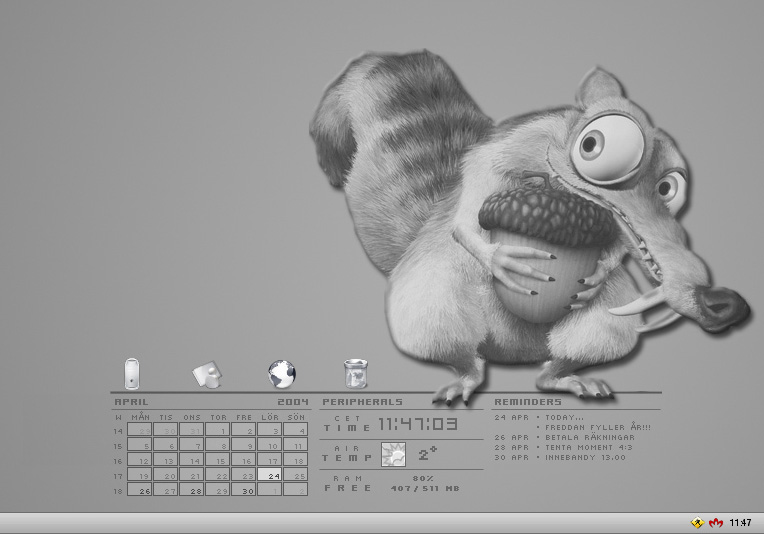Select calendar day 11

pyautogui.click(x=296, y=444)
